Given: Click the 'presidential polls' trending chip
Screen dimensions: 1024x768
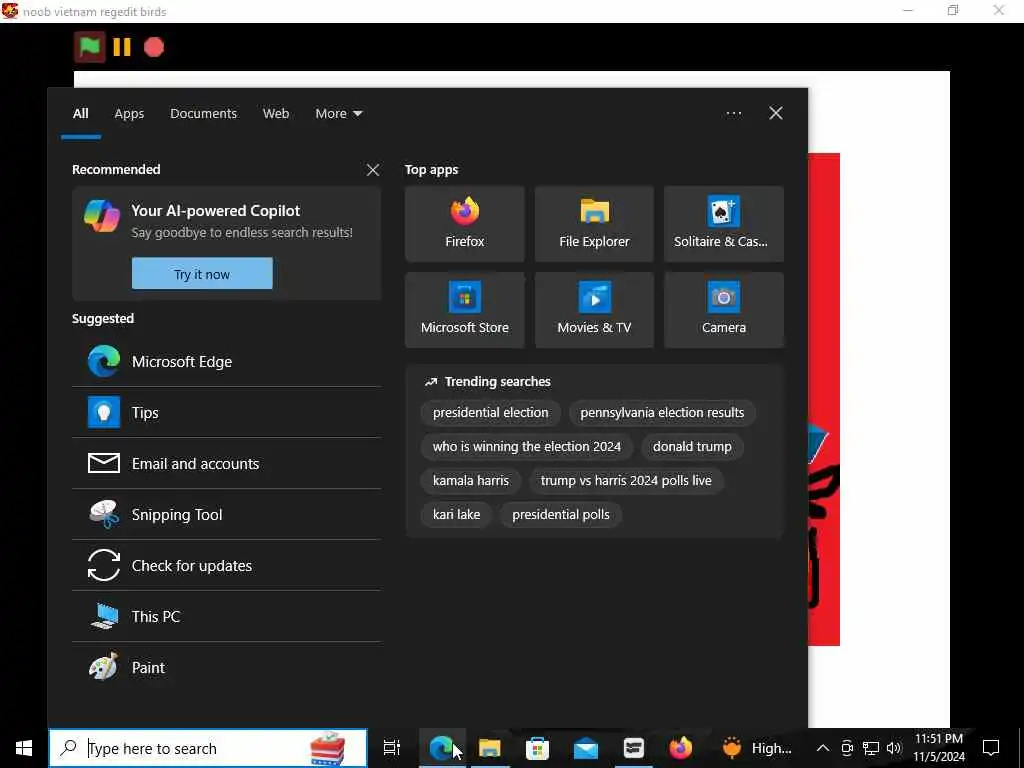Looking at the screenshot, I should [561, 515].
